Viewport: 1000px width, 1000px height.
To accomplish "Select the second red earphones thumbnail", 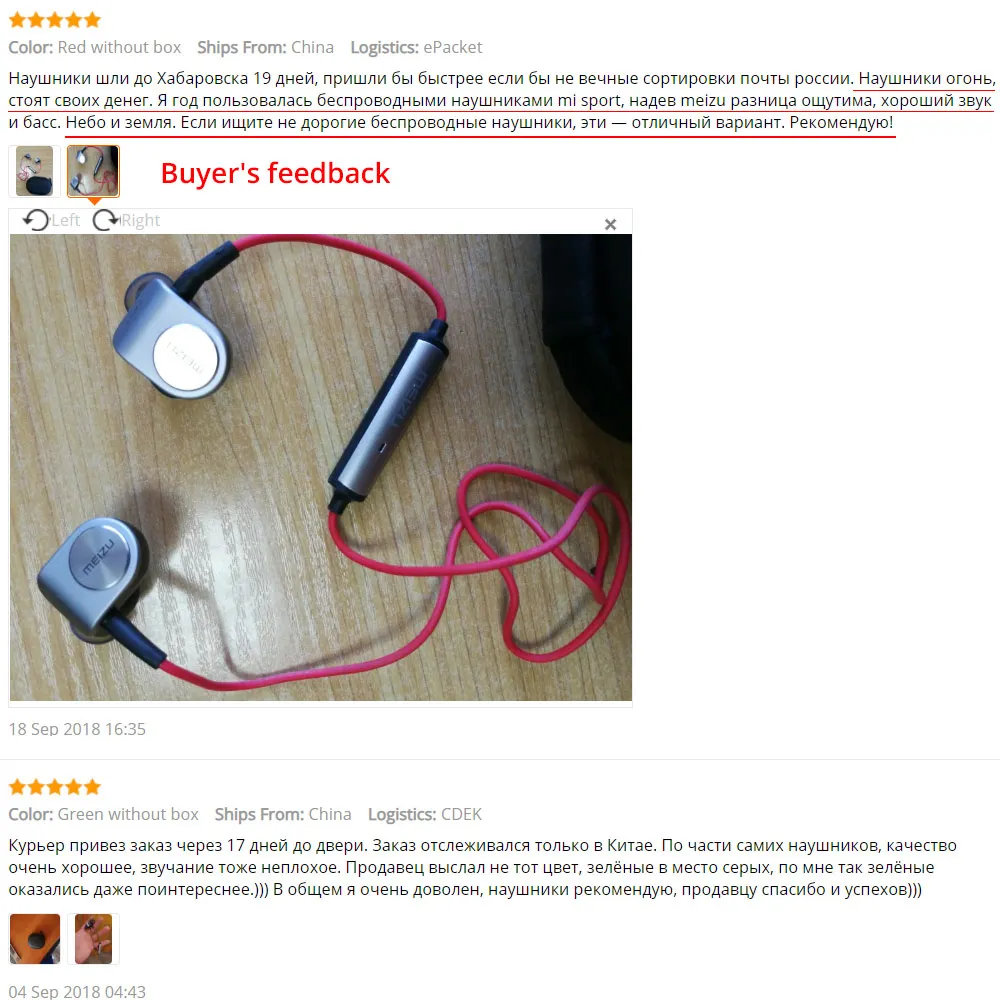I will [x=93, y=171].
